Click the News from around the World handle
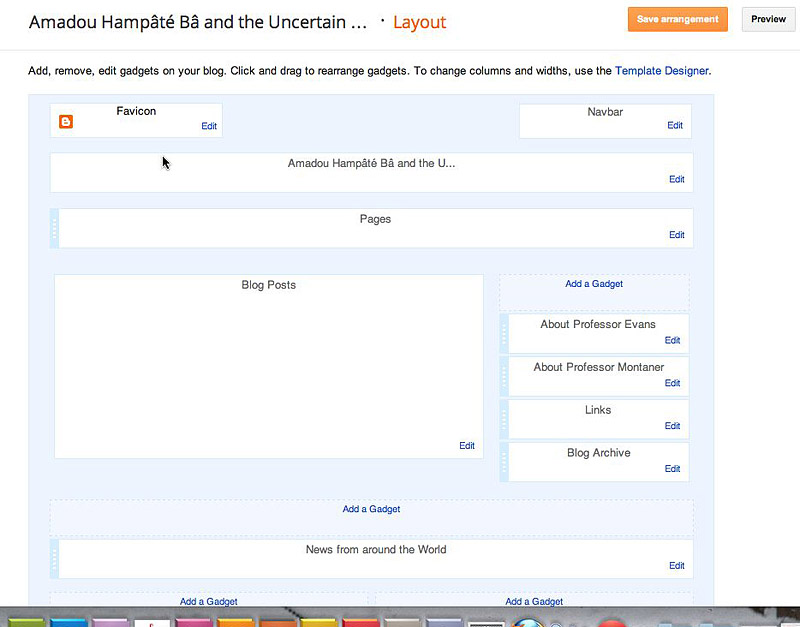Image resolution: width=800 pixels, height=627 pixels. point(55,558)
